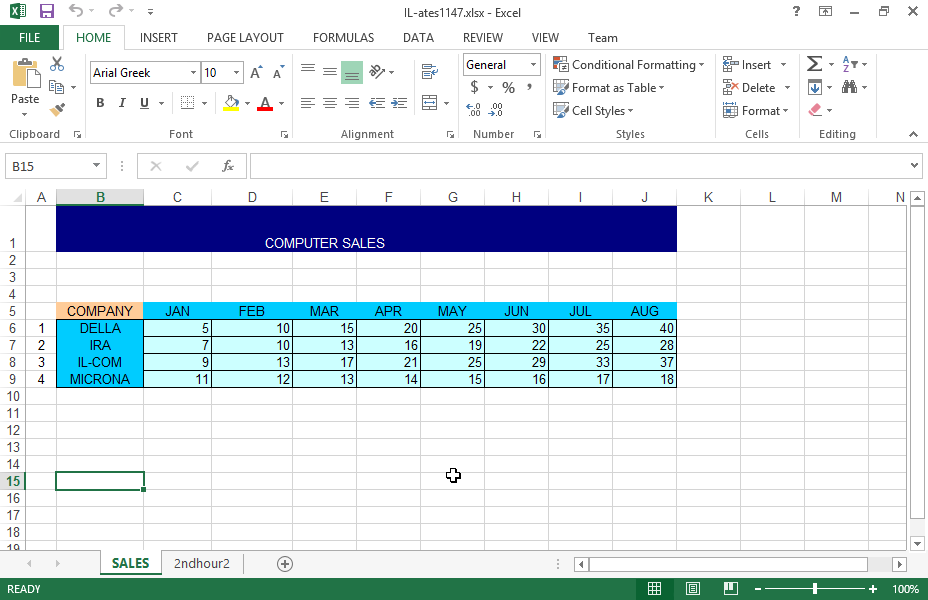The image size is (928, 600).
Task: Select Center alignment icon
Action: [329, 103]
